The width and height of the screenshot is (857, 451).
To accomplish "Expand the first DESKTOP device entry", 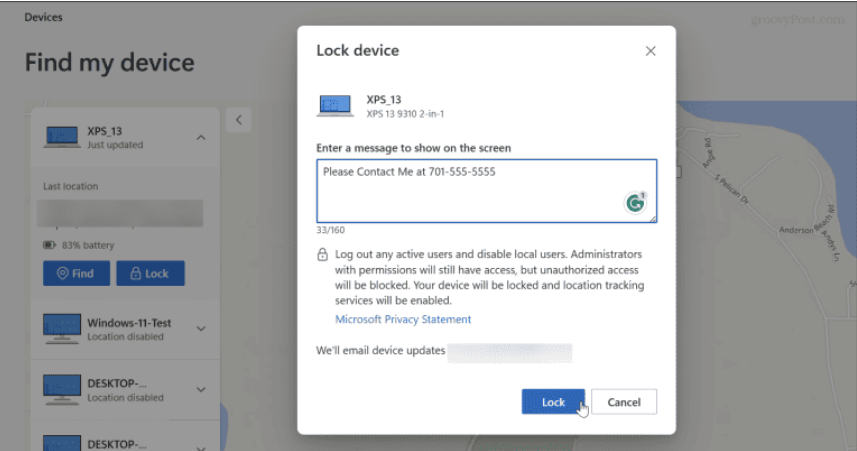I will 201,390.
